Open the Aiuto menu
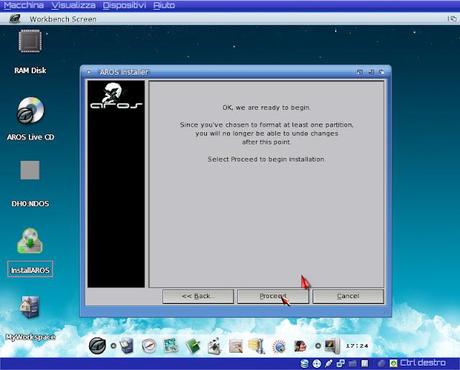Viewport: 460px width, 370px height. pyautogui.click(x=164, y=5)
